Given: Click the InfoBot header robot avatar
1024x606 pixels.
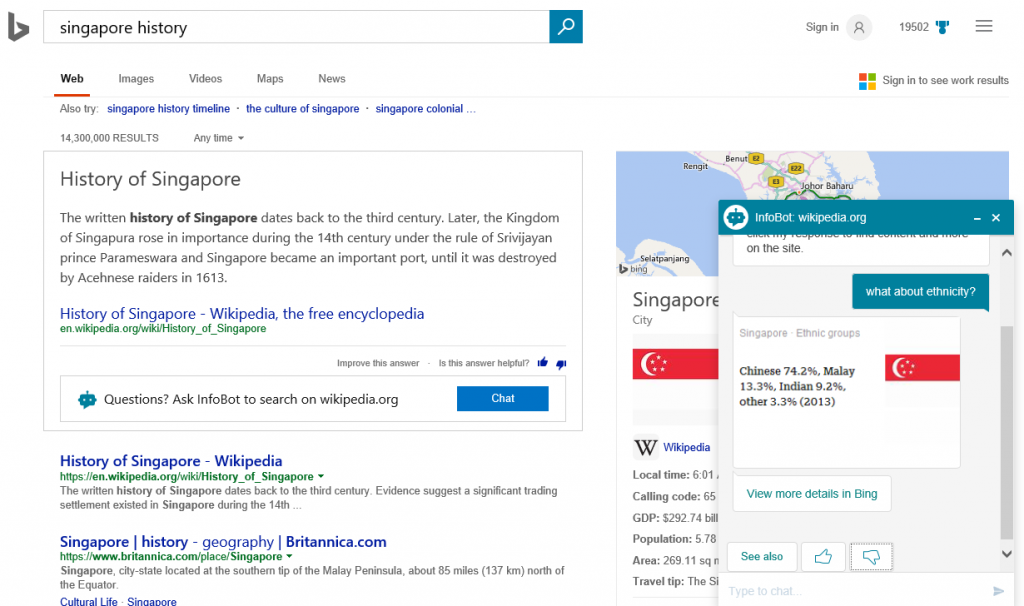Looking at the screenshot, I should coord(736,217).
